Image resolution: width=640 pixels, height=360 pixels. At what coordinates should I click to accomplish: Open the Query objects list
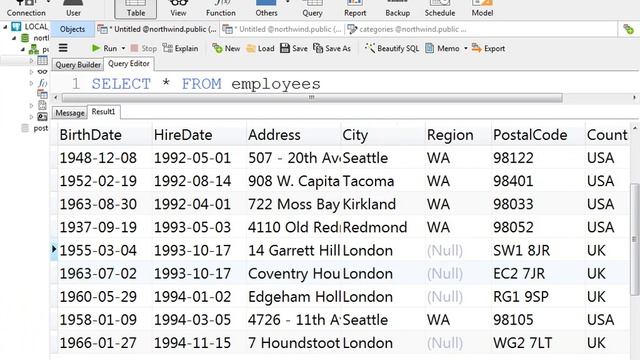(312, 9)
